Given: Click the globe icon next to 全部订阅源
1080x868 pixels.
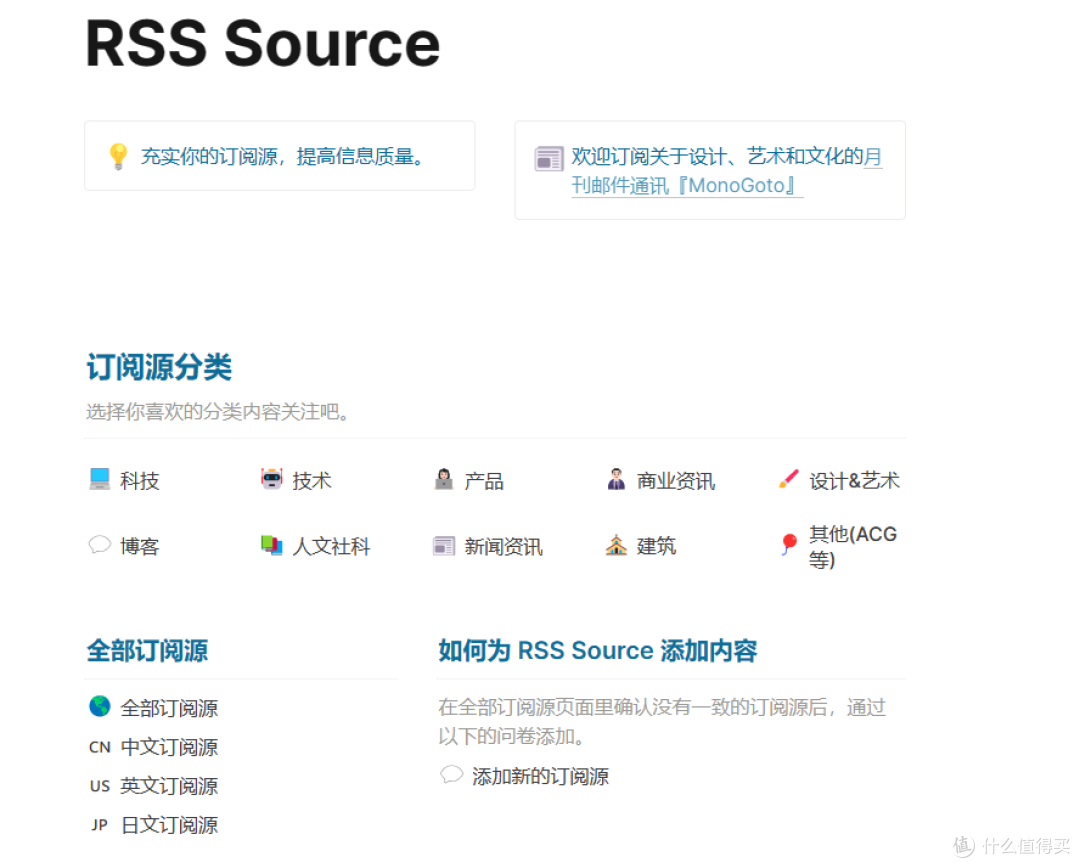Looking at the screenshot, I should [98, 707].
